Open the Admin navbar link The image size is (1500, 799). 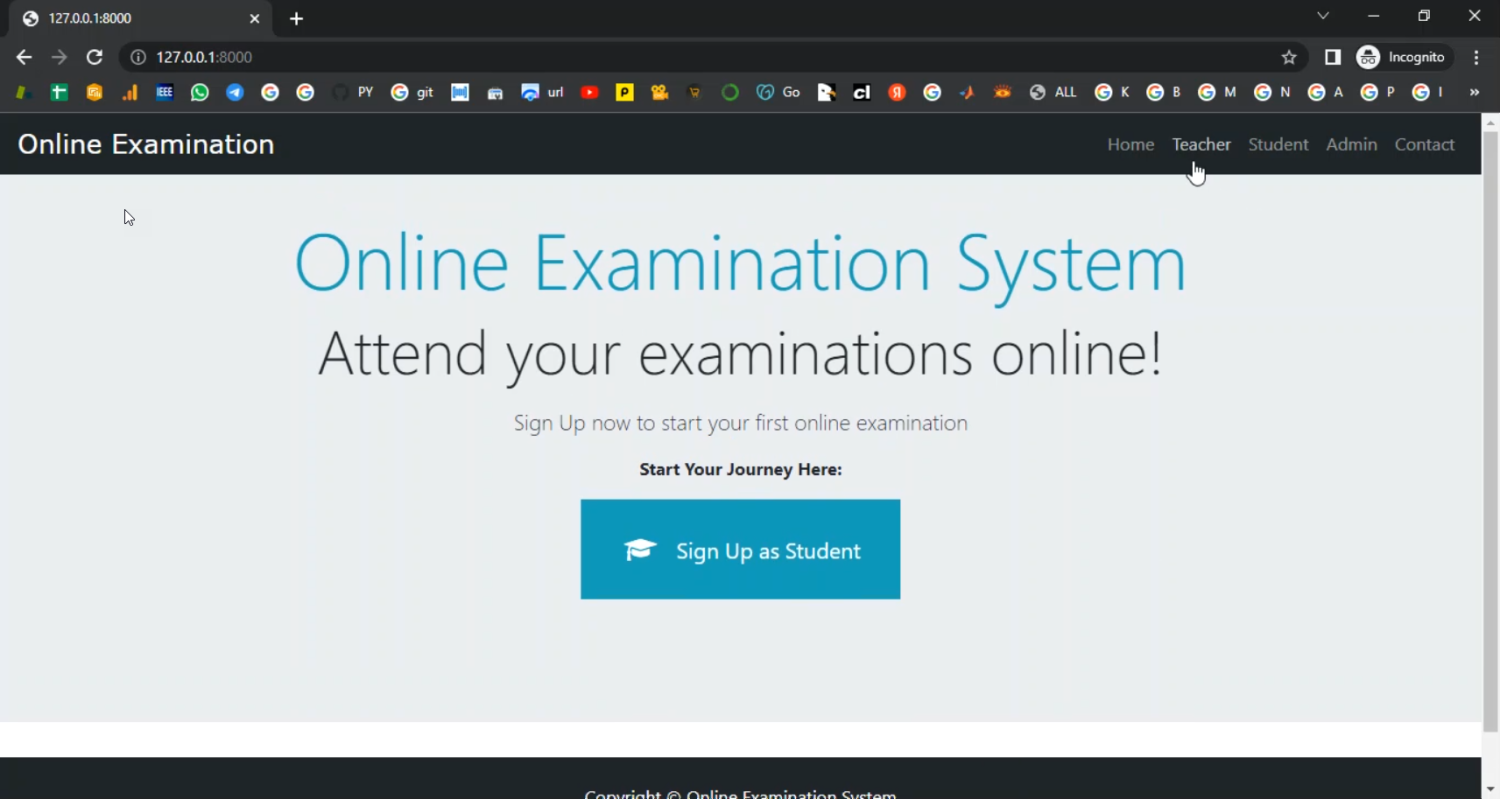(1352, 144)
